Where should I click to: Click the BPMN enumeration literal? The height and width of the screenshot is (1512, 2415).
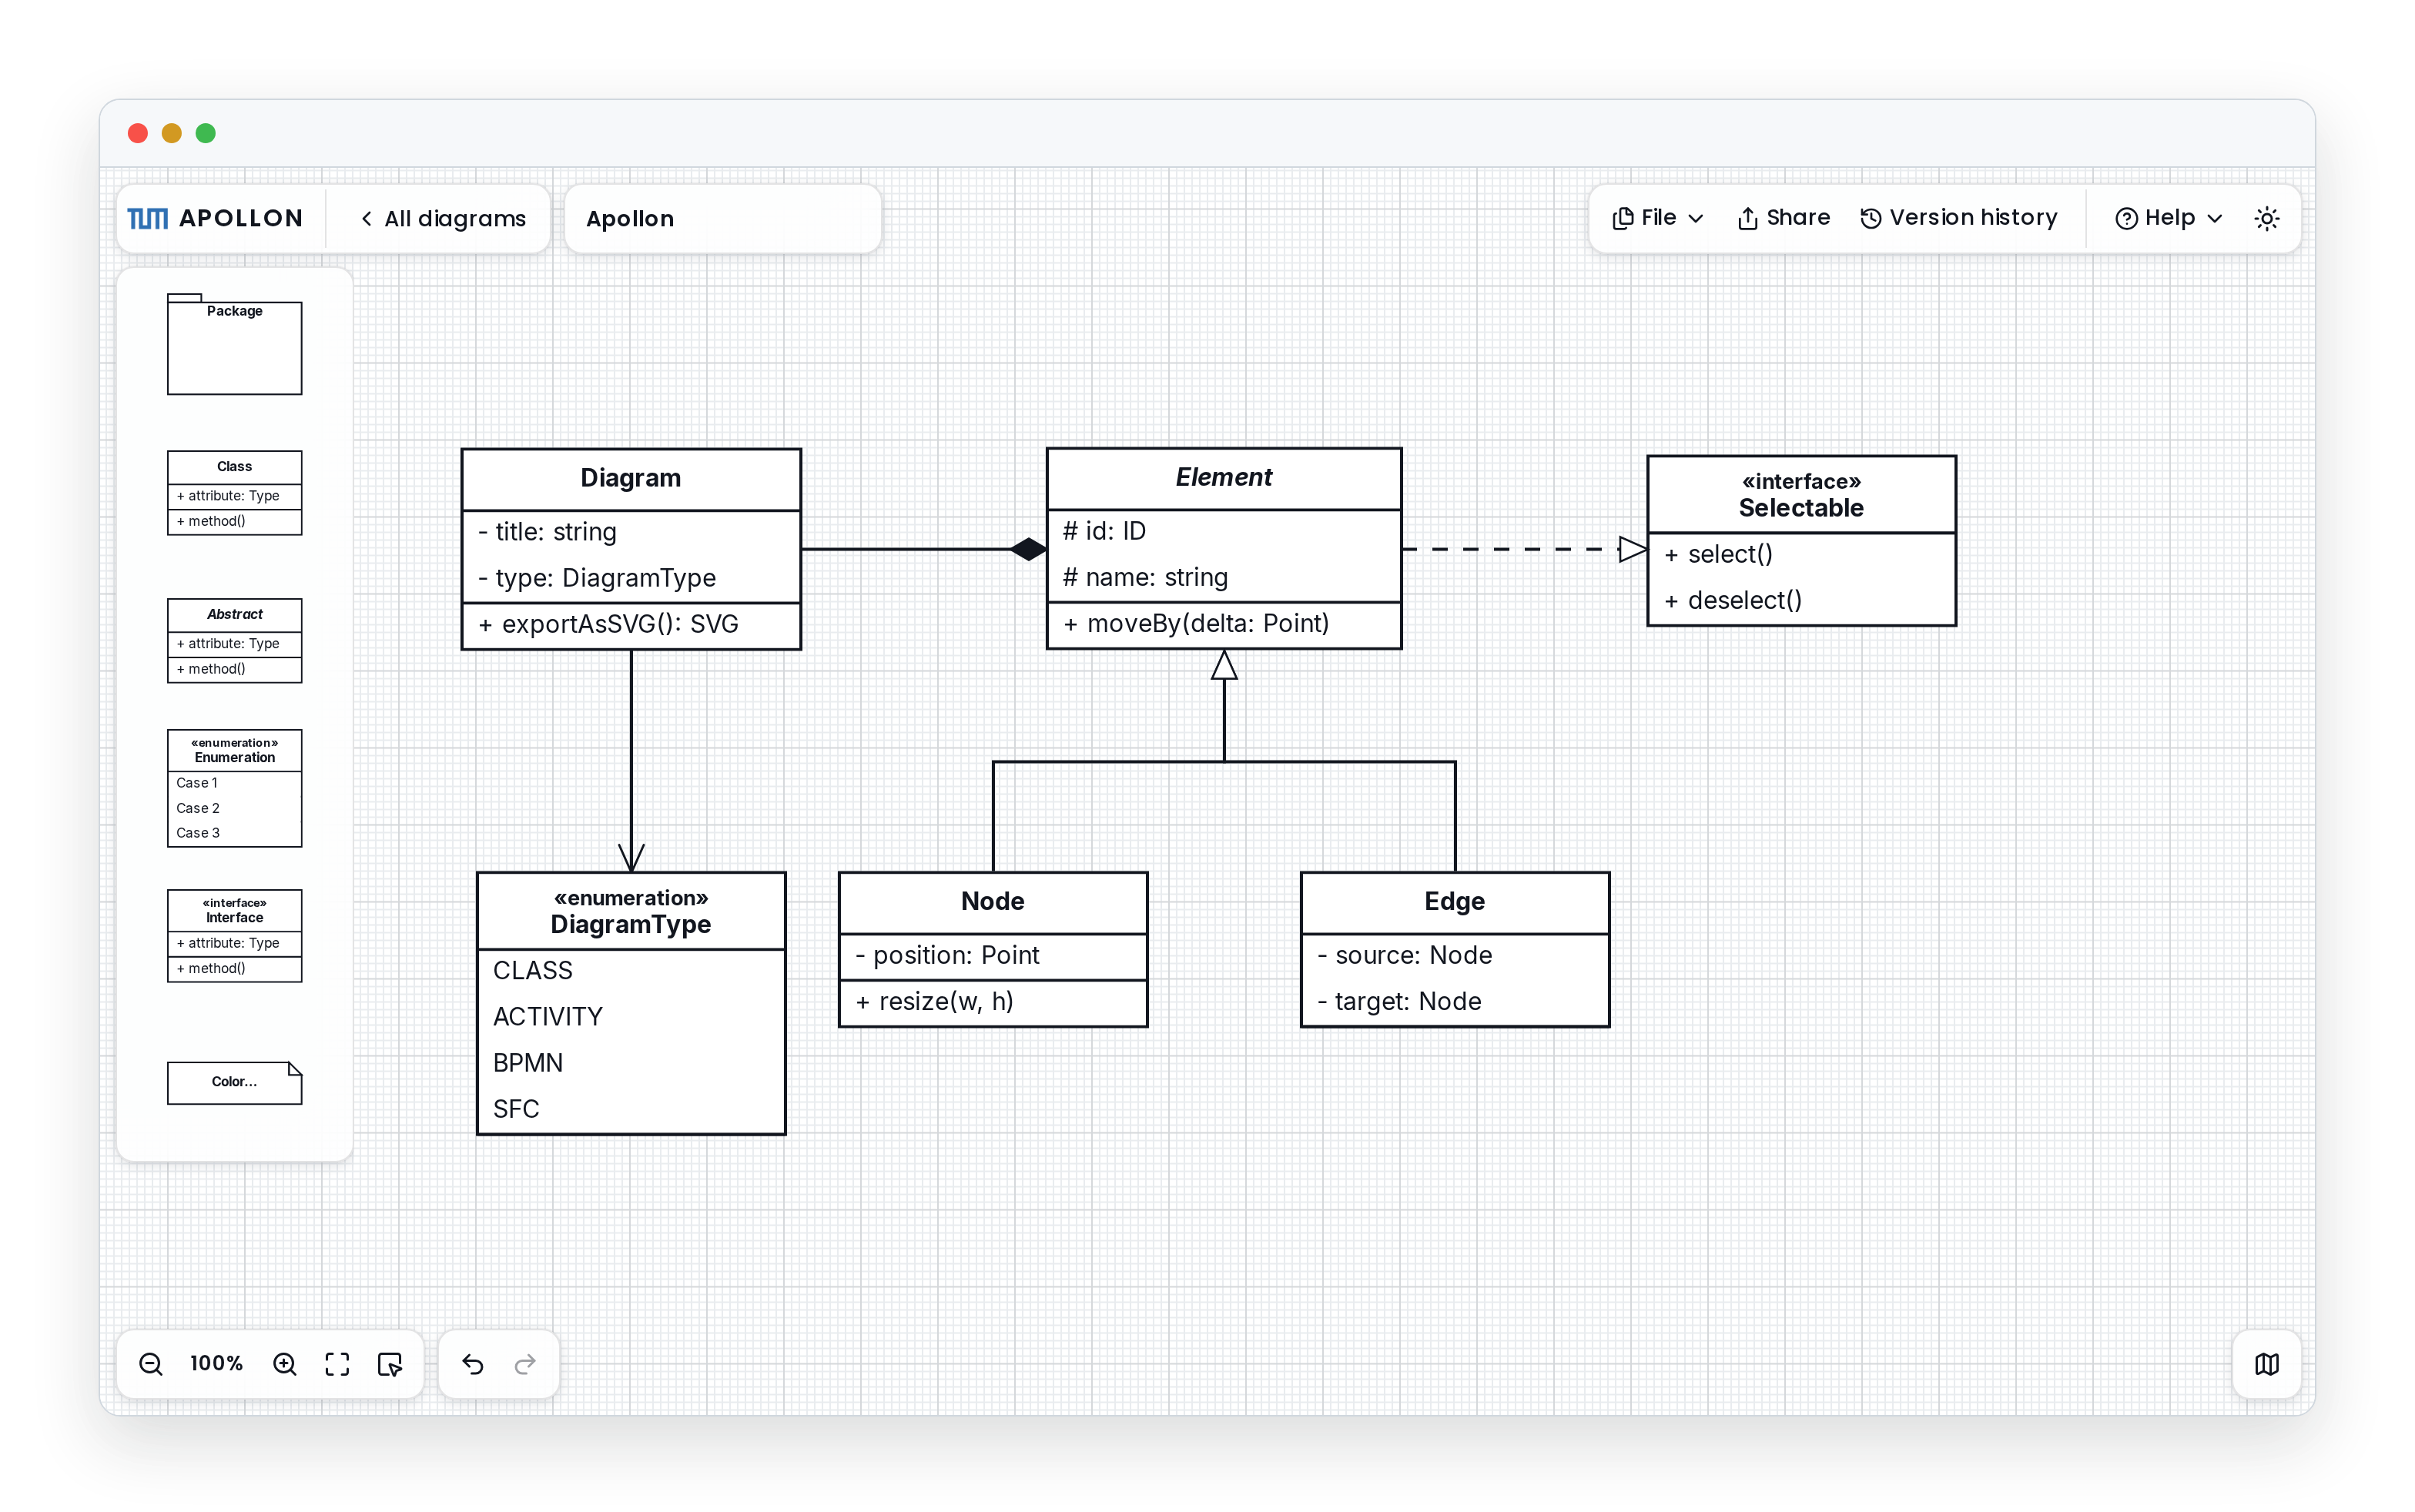(x=631, y=1063)
